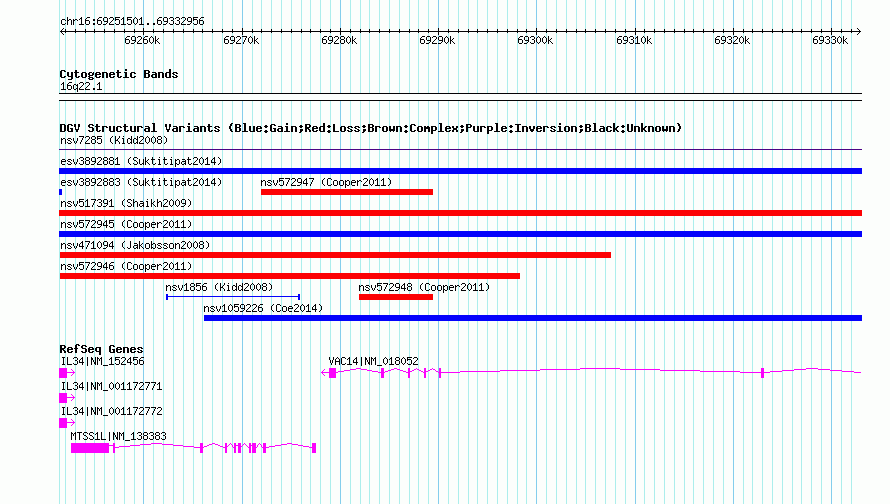Click the 69330k ruler tick label

830,40
